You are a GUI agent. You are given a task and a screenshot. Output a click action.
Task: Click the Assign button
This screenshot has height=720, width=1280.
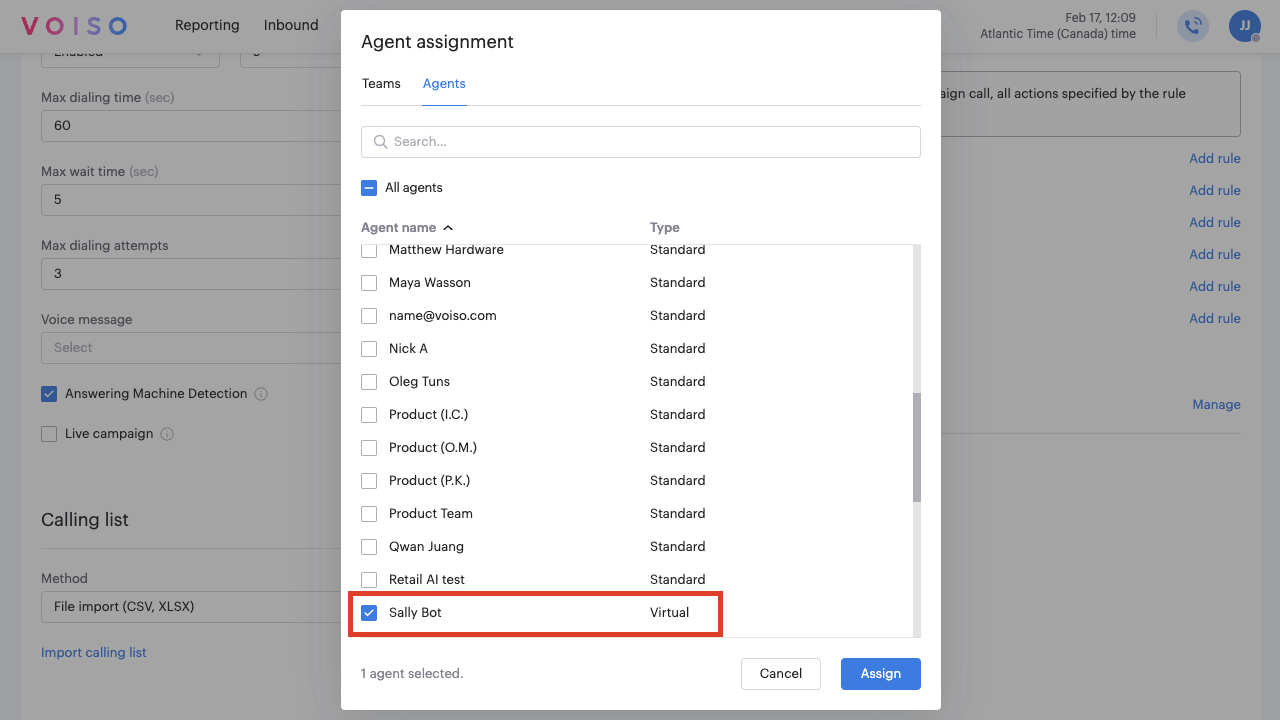pyautogui.click(x=880, y=673)
